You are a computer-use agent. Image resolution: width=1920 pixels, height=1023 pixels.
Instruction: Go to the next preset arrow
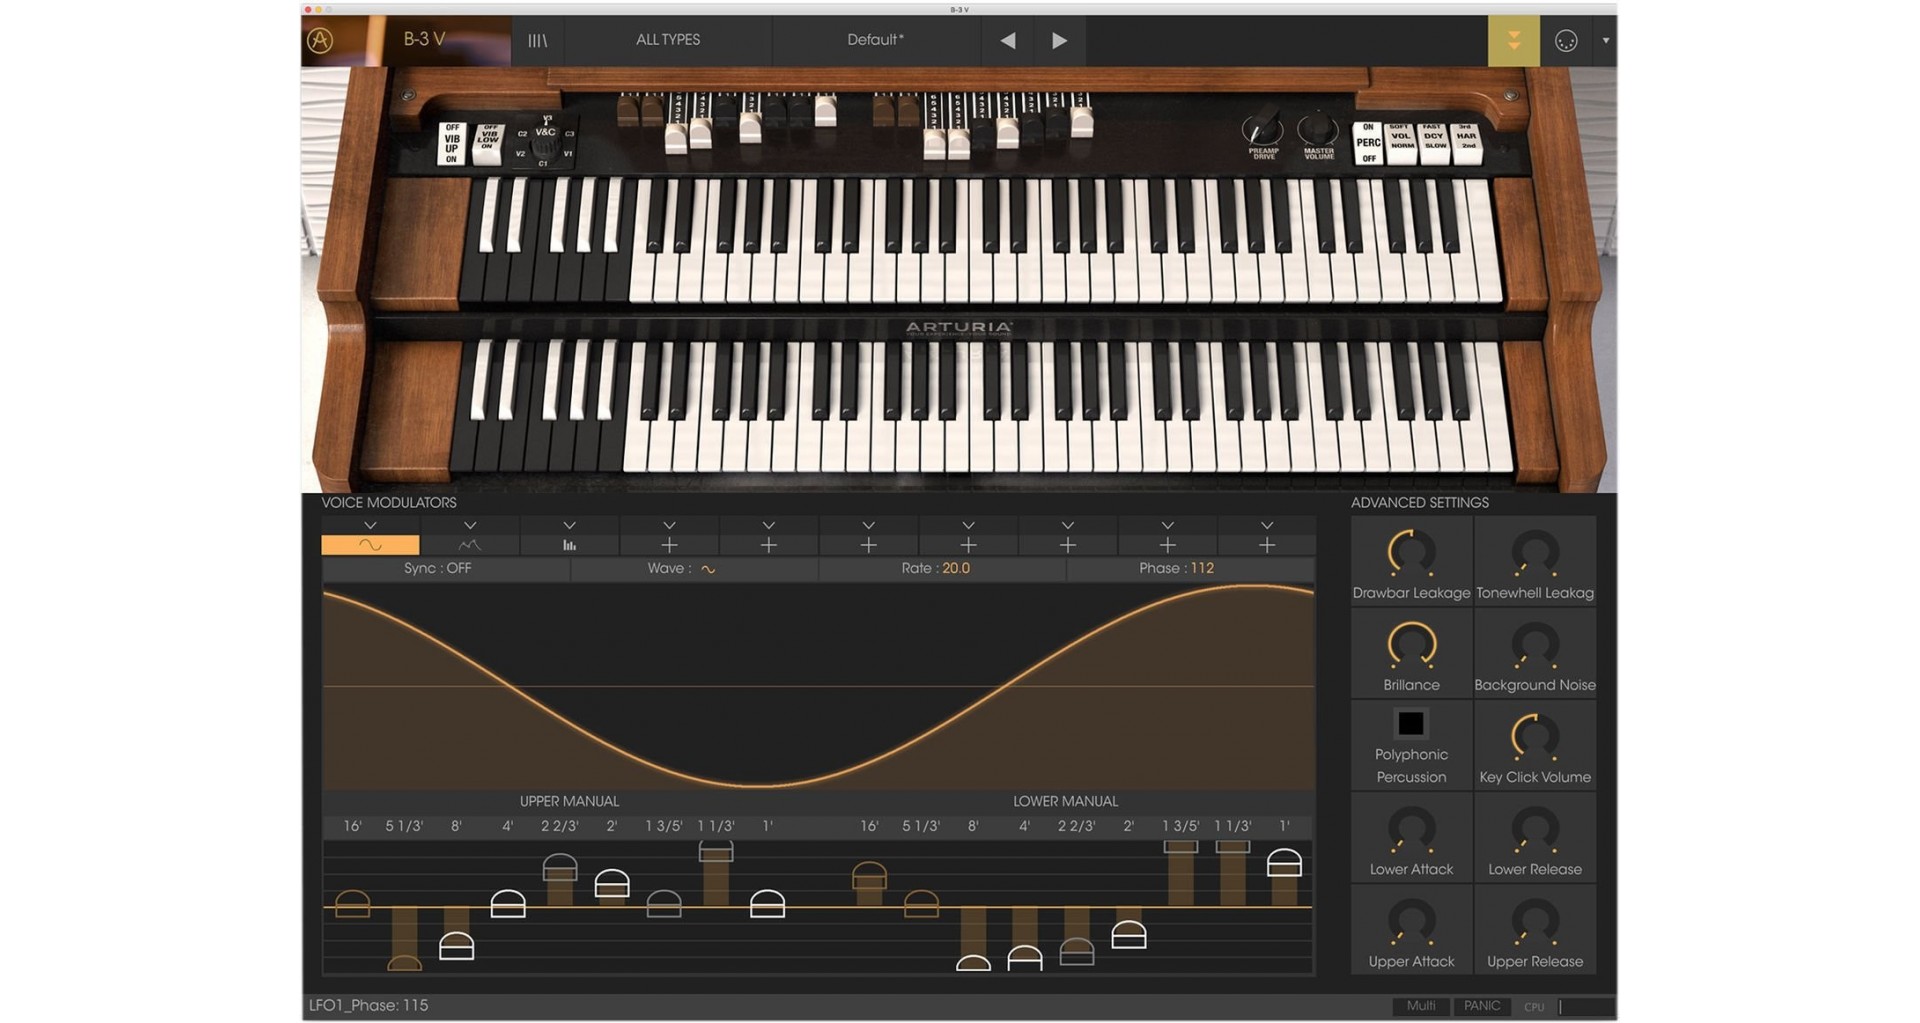tap(1059, 40)
